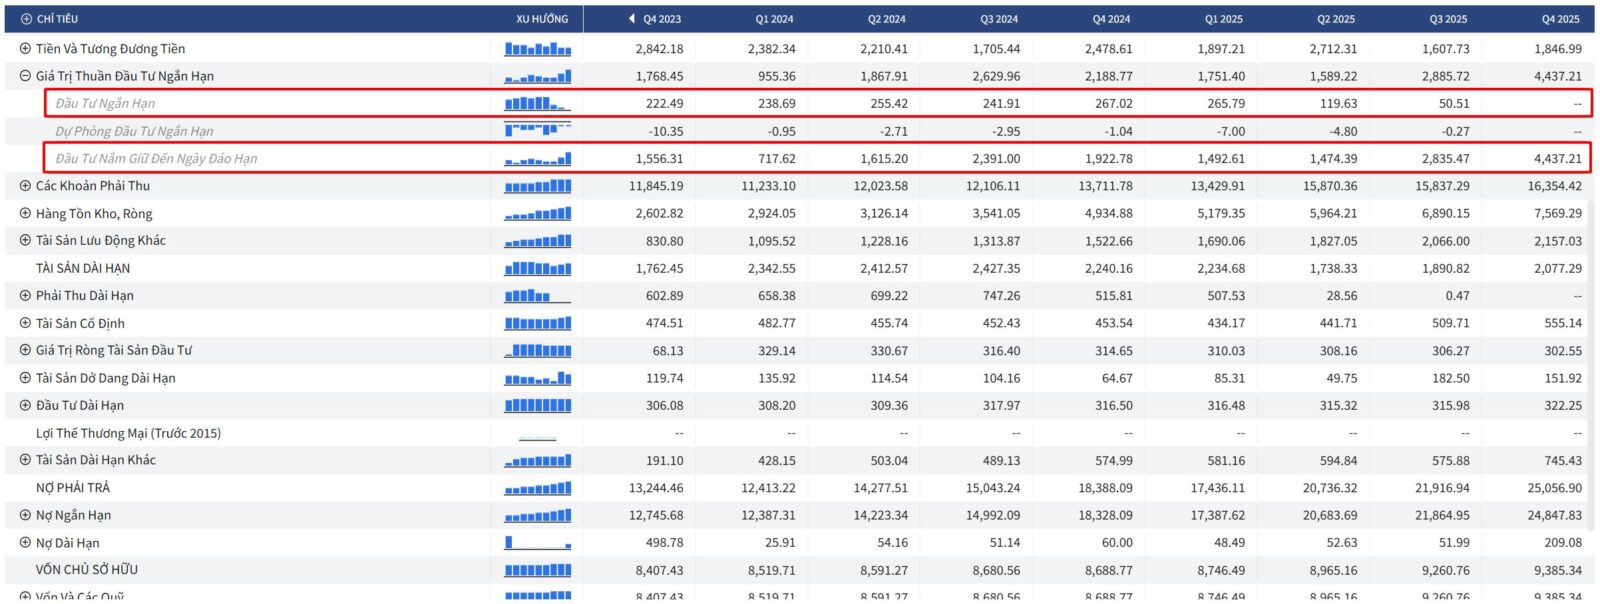Click the plus icon beside Nợ Ngắn Hạn
Viewport: 1600px width, 604px height.
point(25,516)
